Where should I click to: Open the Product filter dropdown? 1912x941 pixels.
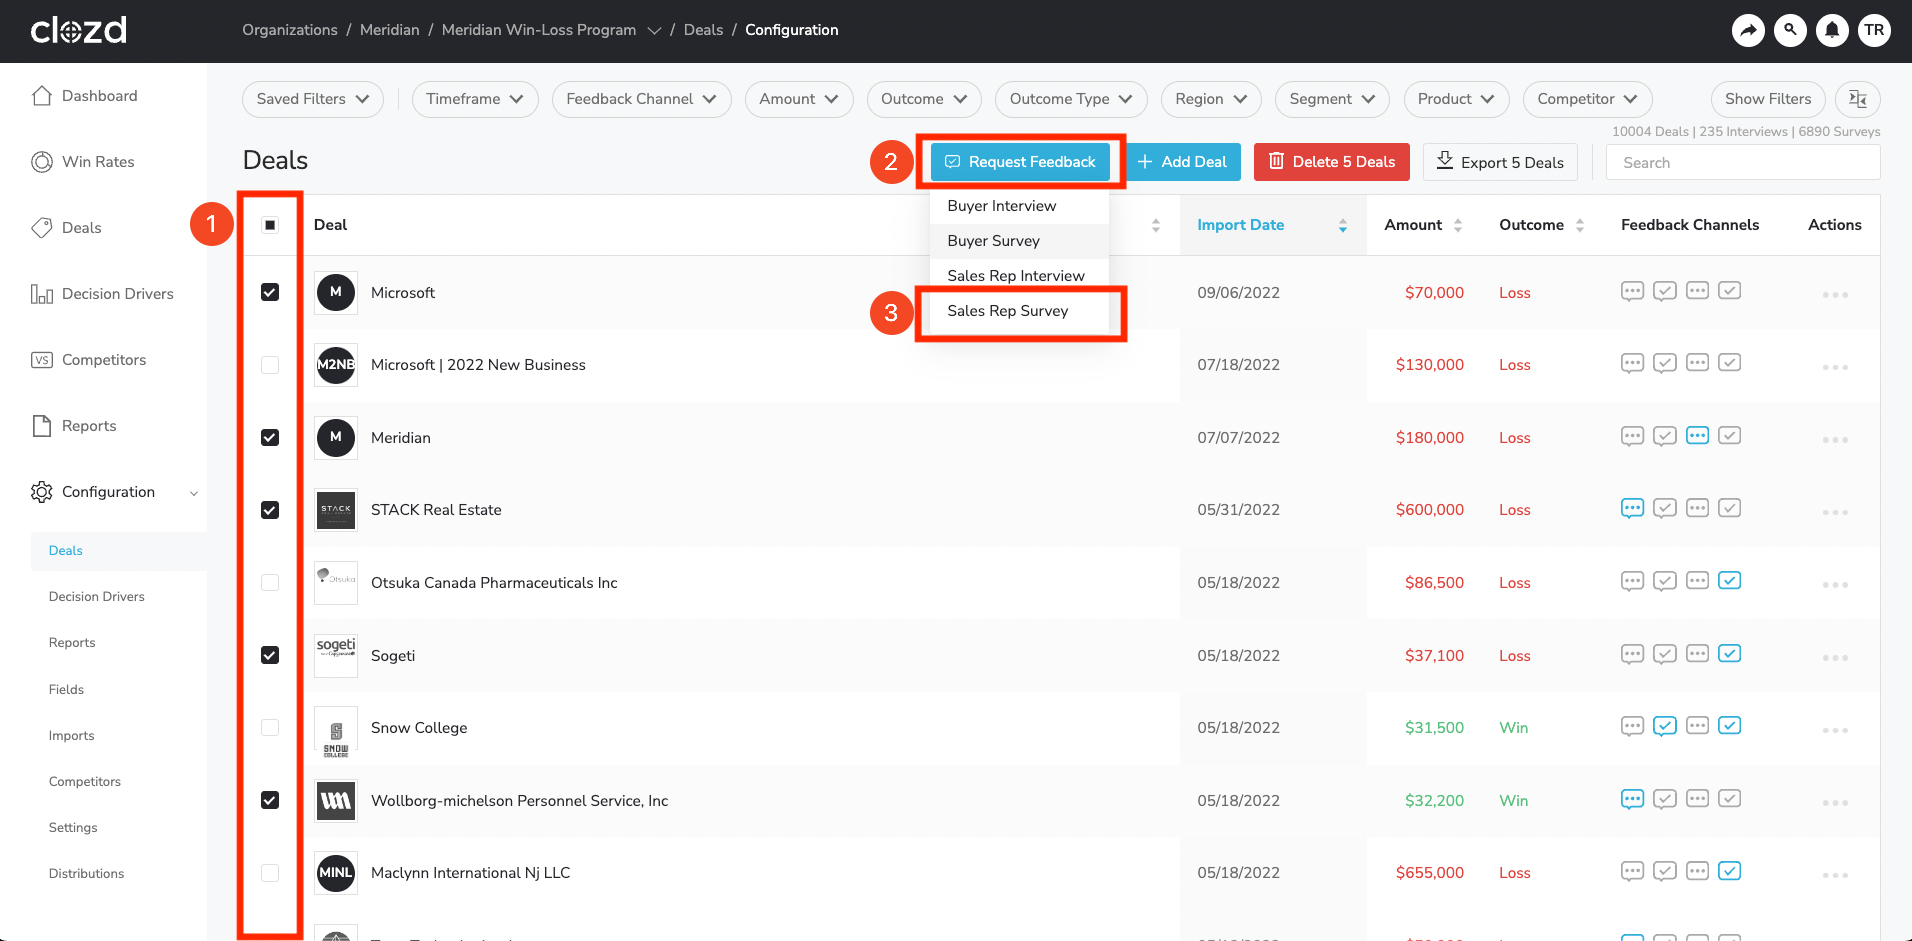click(x=1456, y=99)
